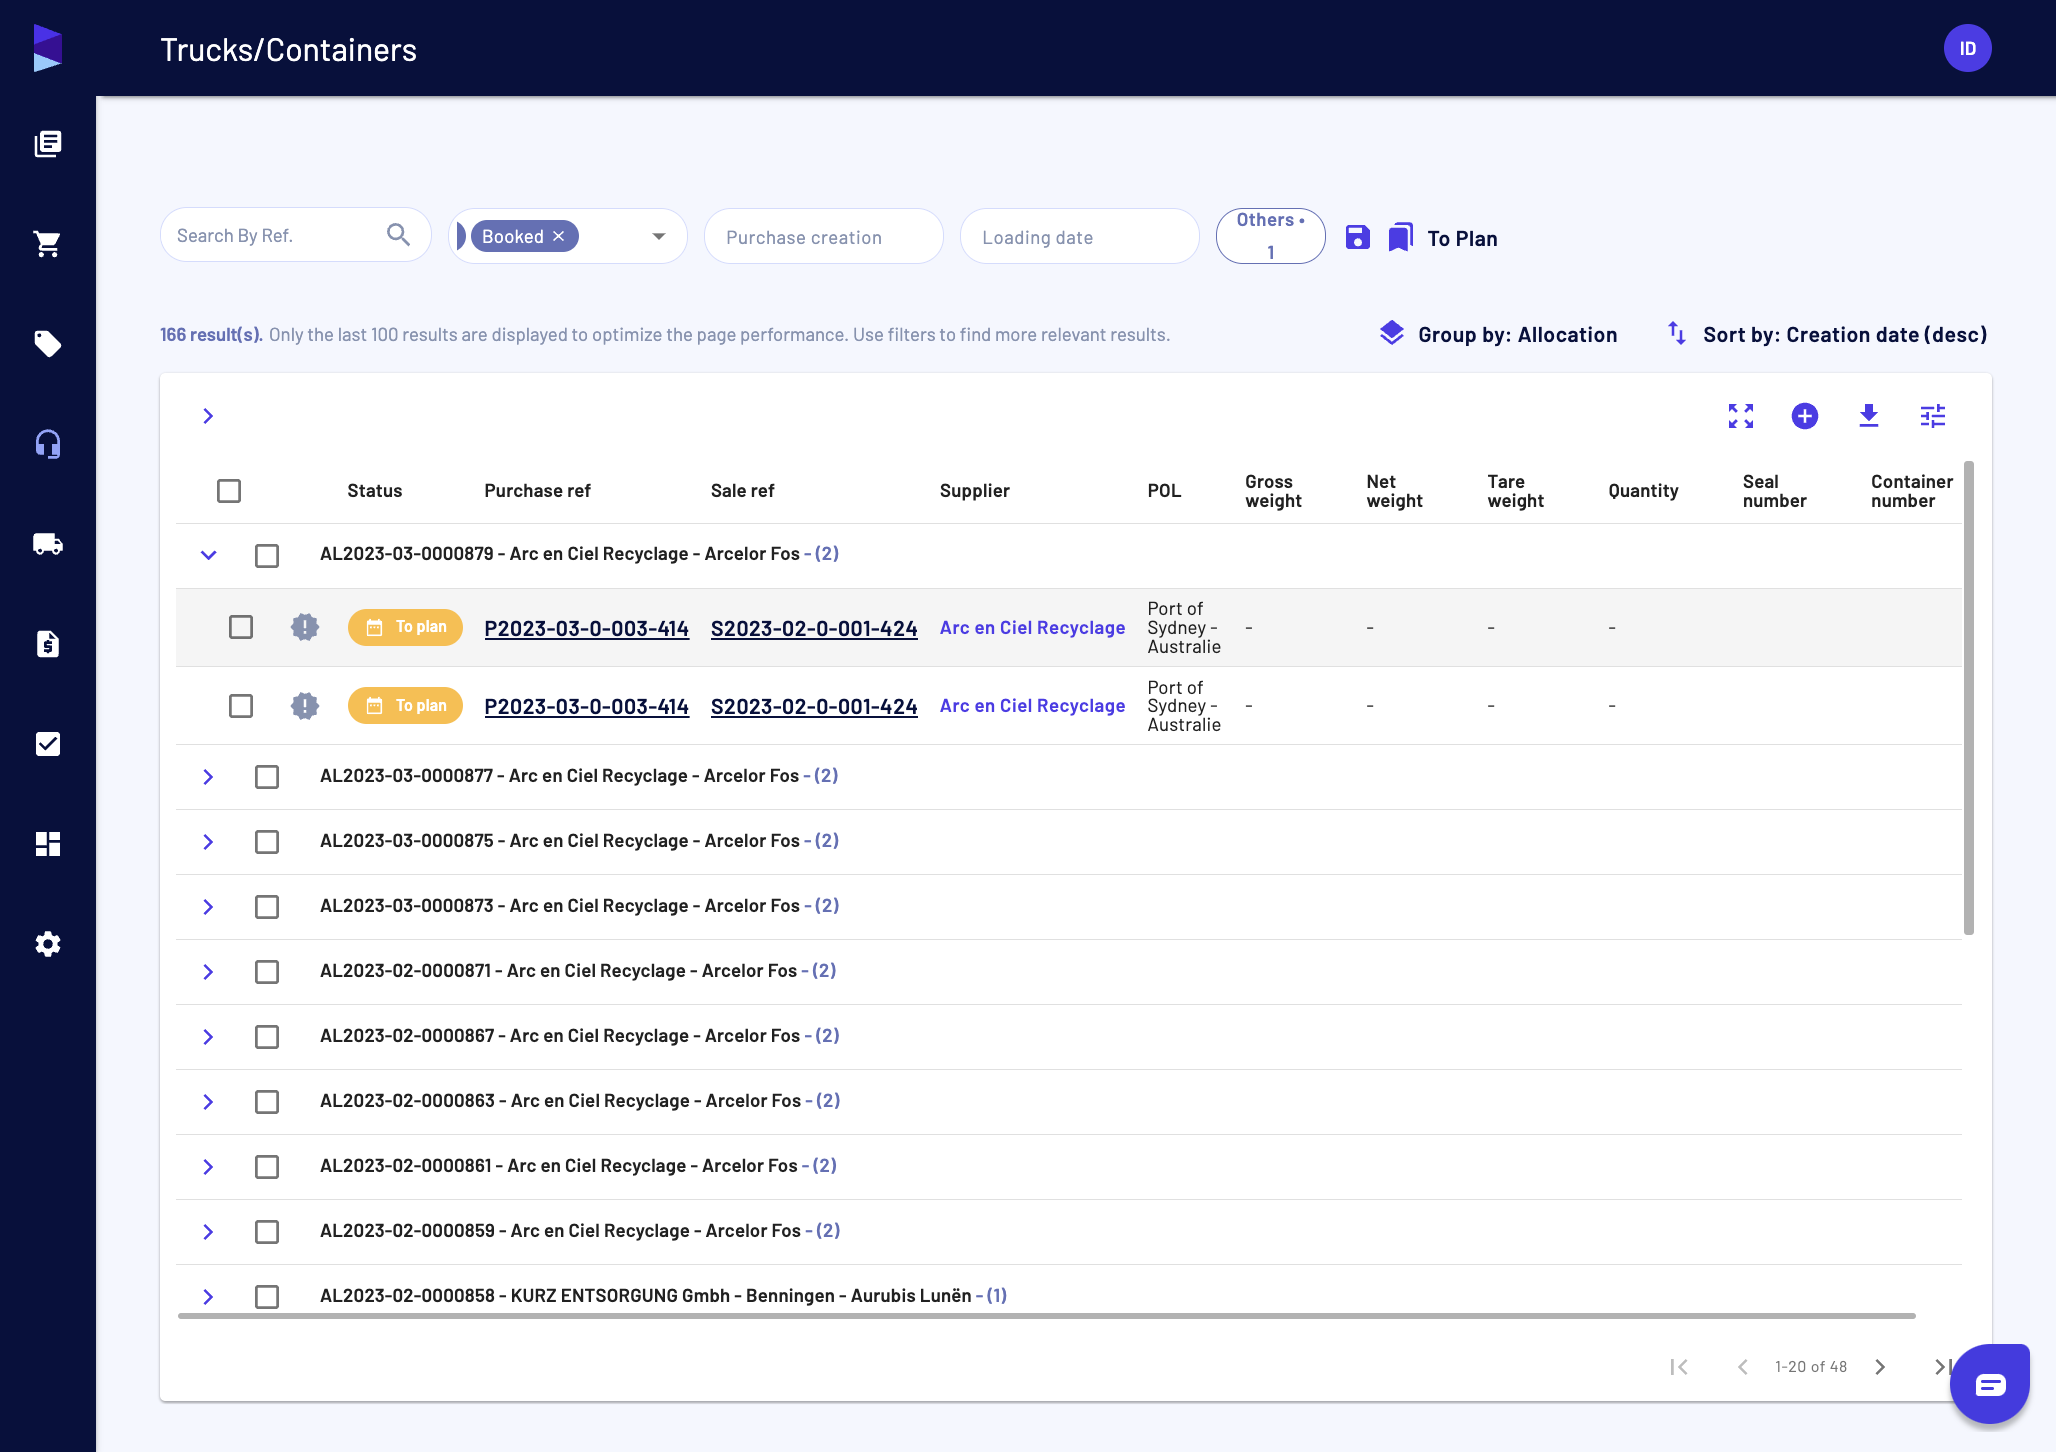Open the headset support sidebar icon

(48, 444)
